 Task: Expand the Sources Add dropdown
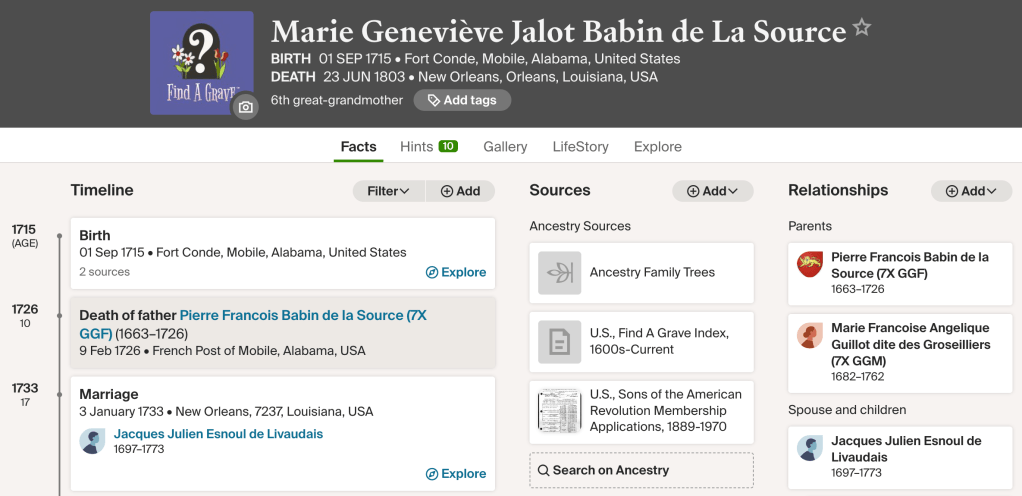point(713,191)
